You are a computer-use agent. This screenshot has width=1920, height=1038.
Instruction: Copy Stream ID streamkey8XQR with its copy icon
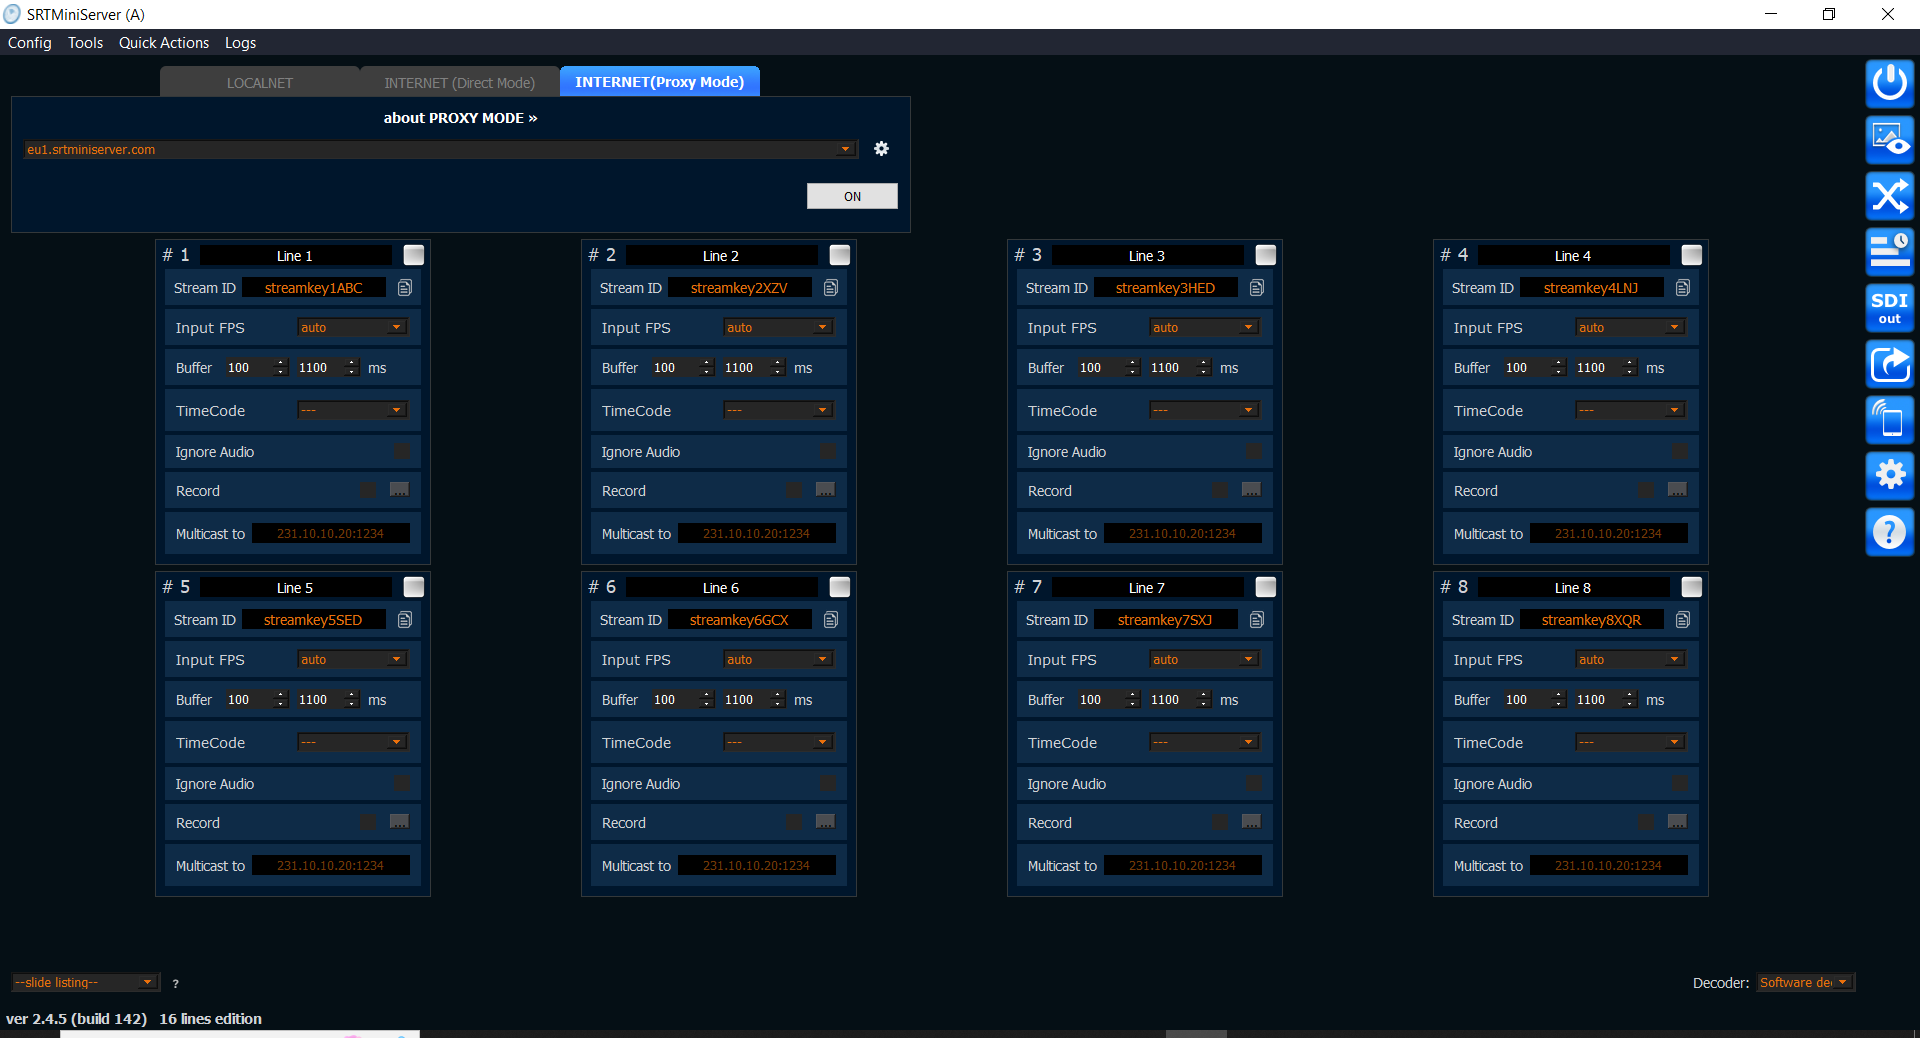[1683, 620]
